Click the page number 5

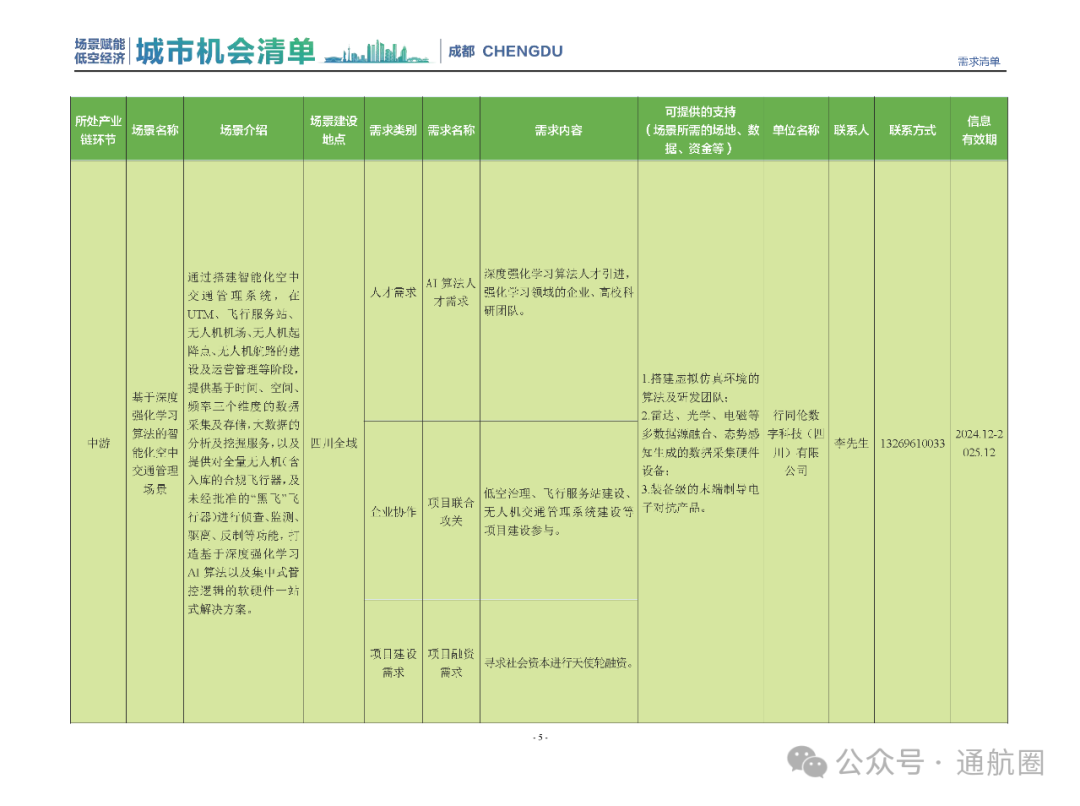(540, 737)
